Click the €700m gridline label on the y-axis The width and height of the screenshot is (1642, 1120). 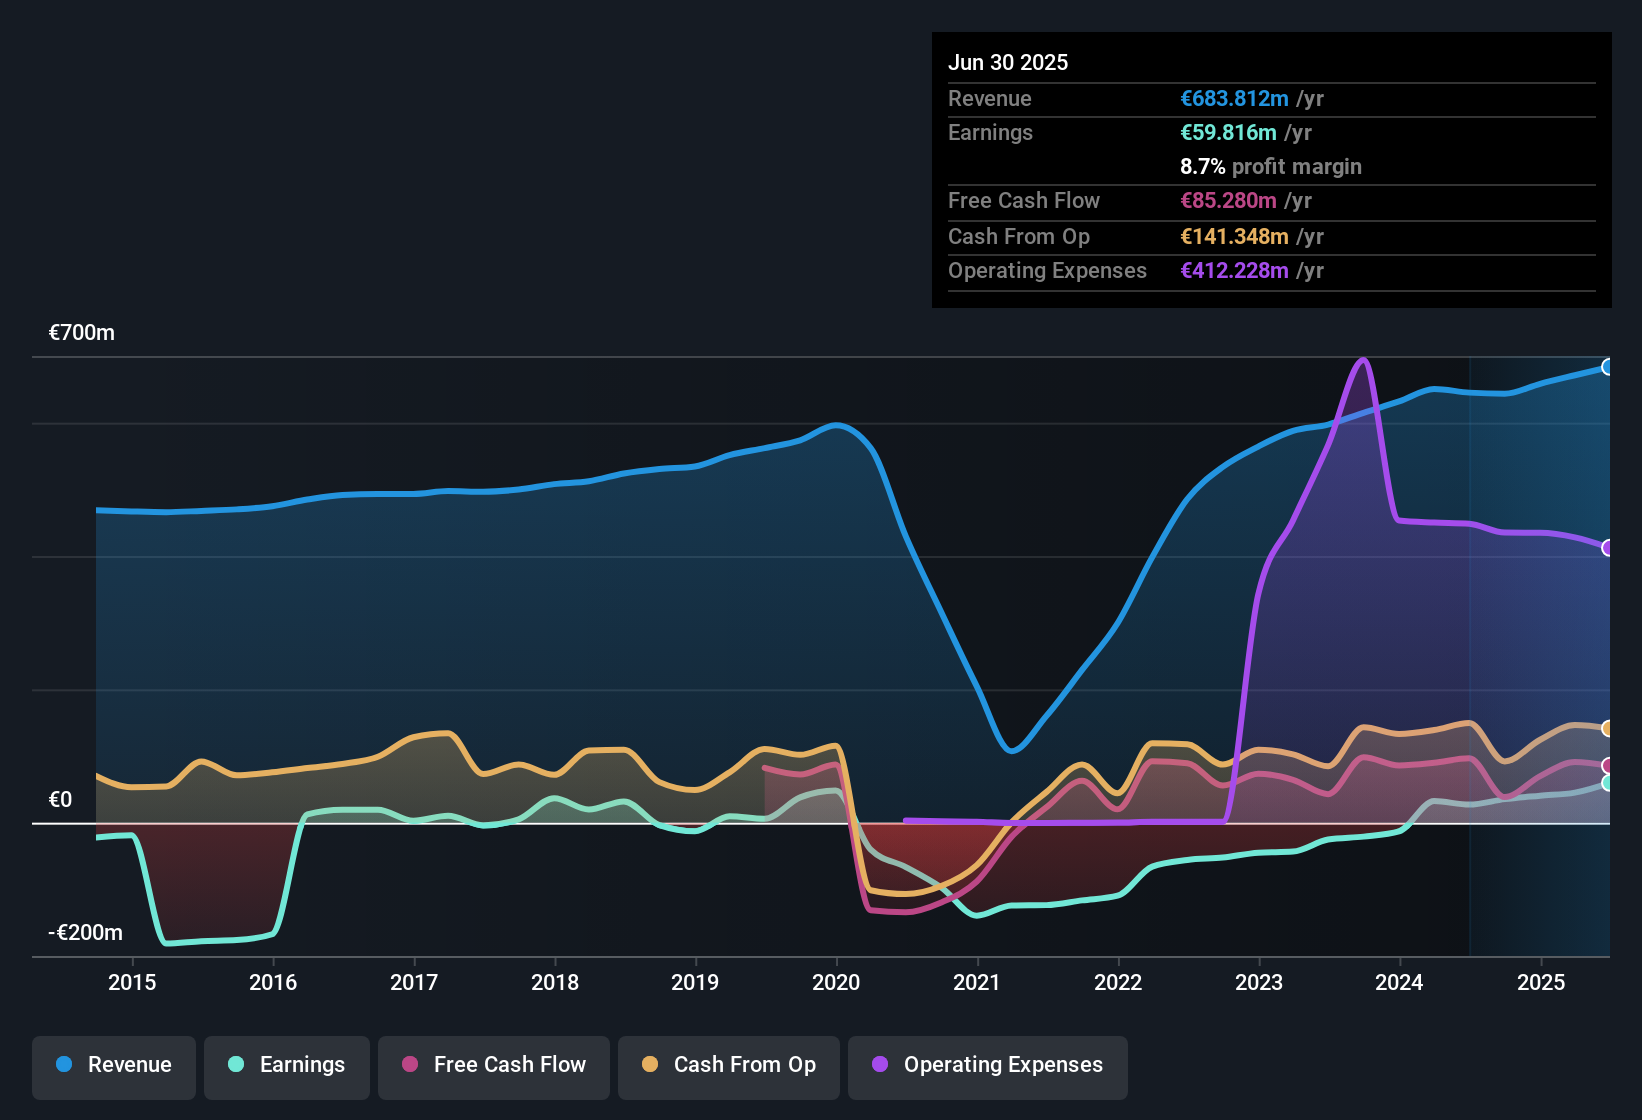point(81,332)
